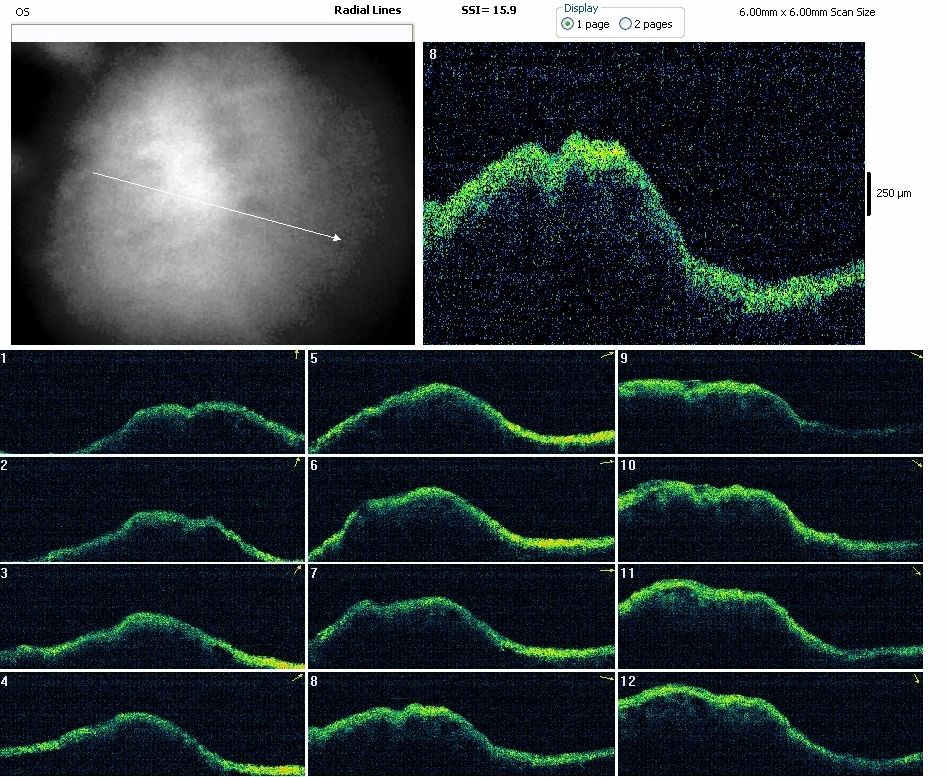The height and width of the screenshot is (777, 948).
Task: Open radial scan thumbnail 10
Action: (x=771, y=509)
